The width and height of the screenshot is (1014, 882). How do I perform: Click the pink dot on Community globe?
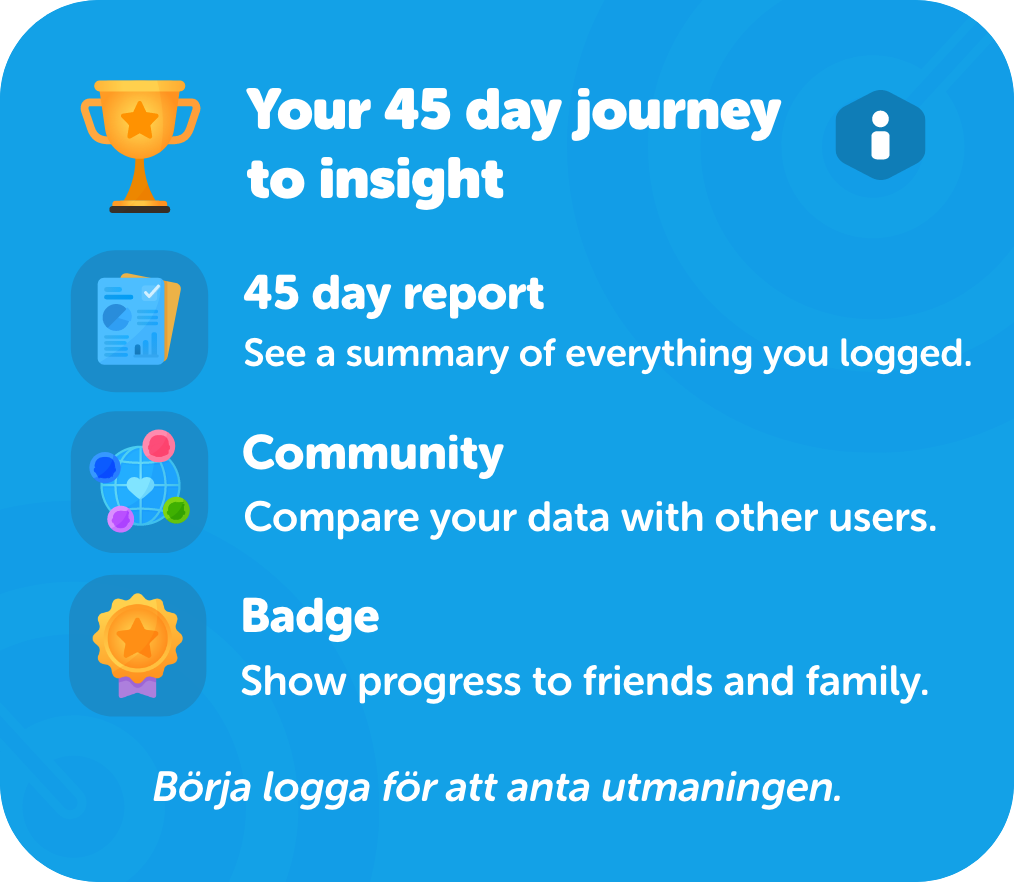click(158, 443)
